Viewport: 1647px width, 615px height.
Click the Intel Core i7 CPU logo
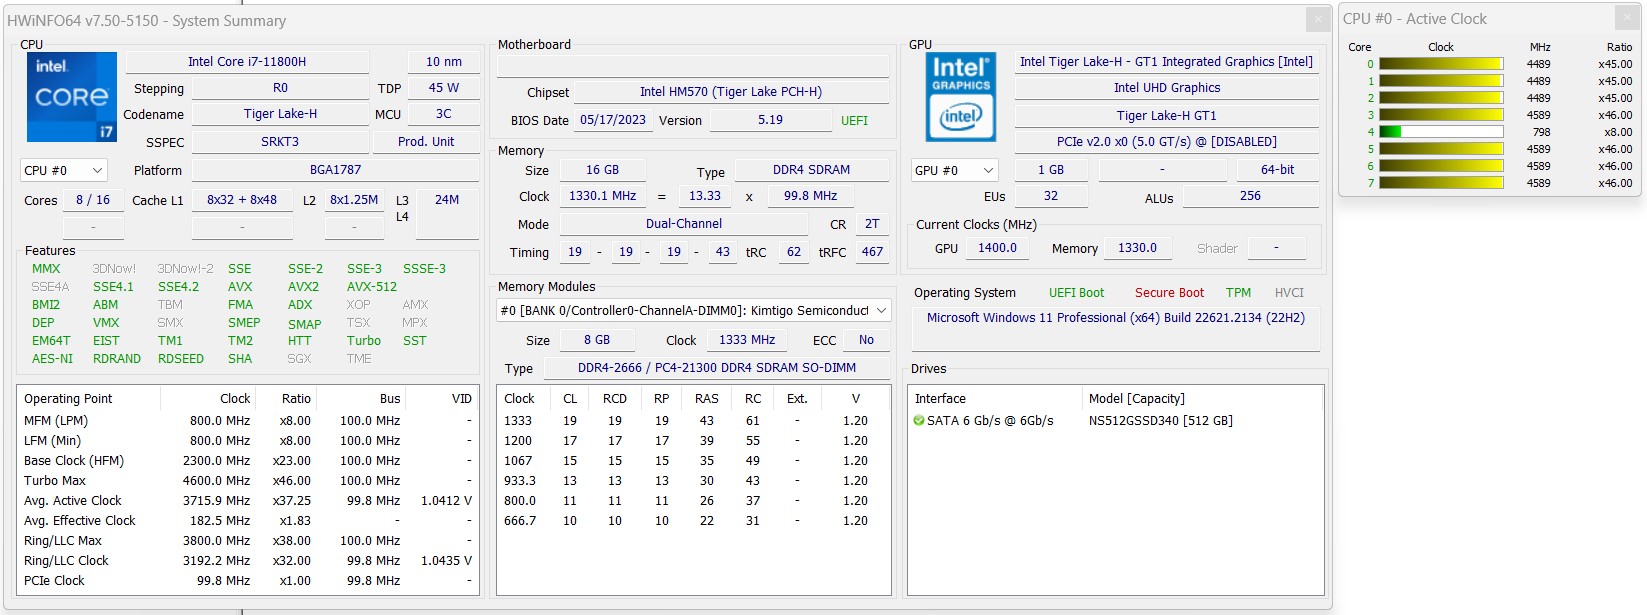click(71, 97)
